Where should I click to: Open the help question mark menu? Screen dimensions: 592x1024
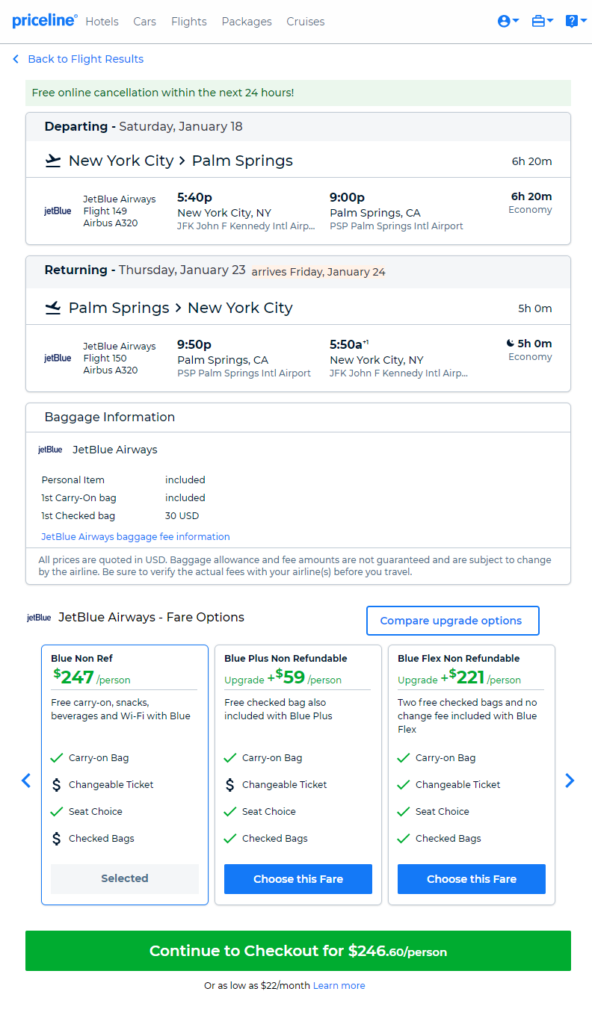(576, 22)
